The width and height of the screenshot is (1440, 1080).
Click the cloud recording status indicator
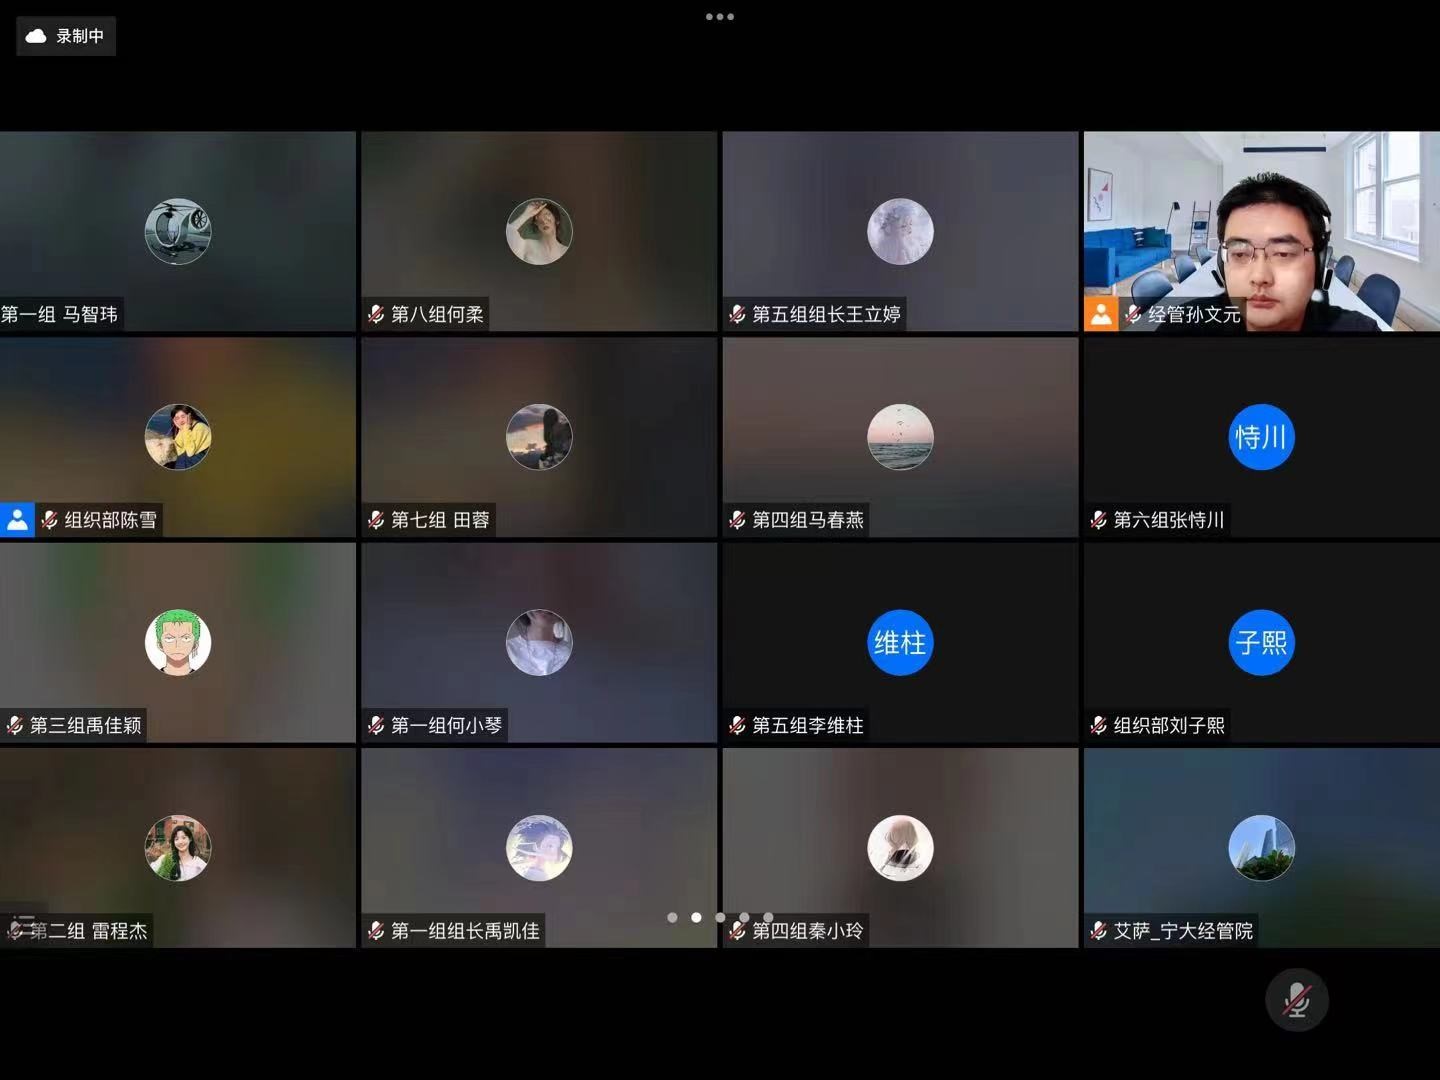pos(65,36)
